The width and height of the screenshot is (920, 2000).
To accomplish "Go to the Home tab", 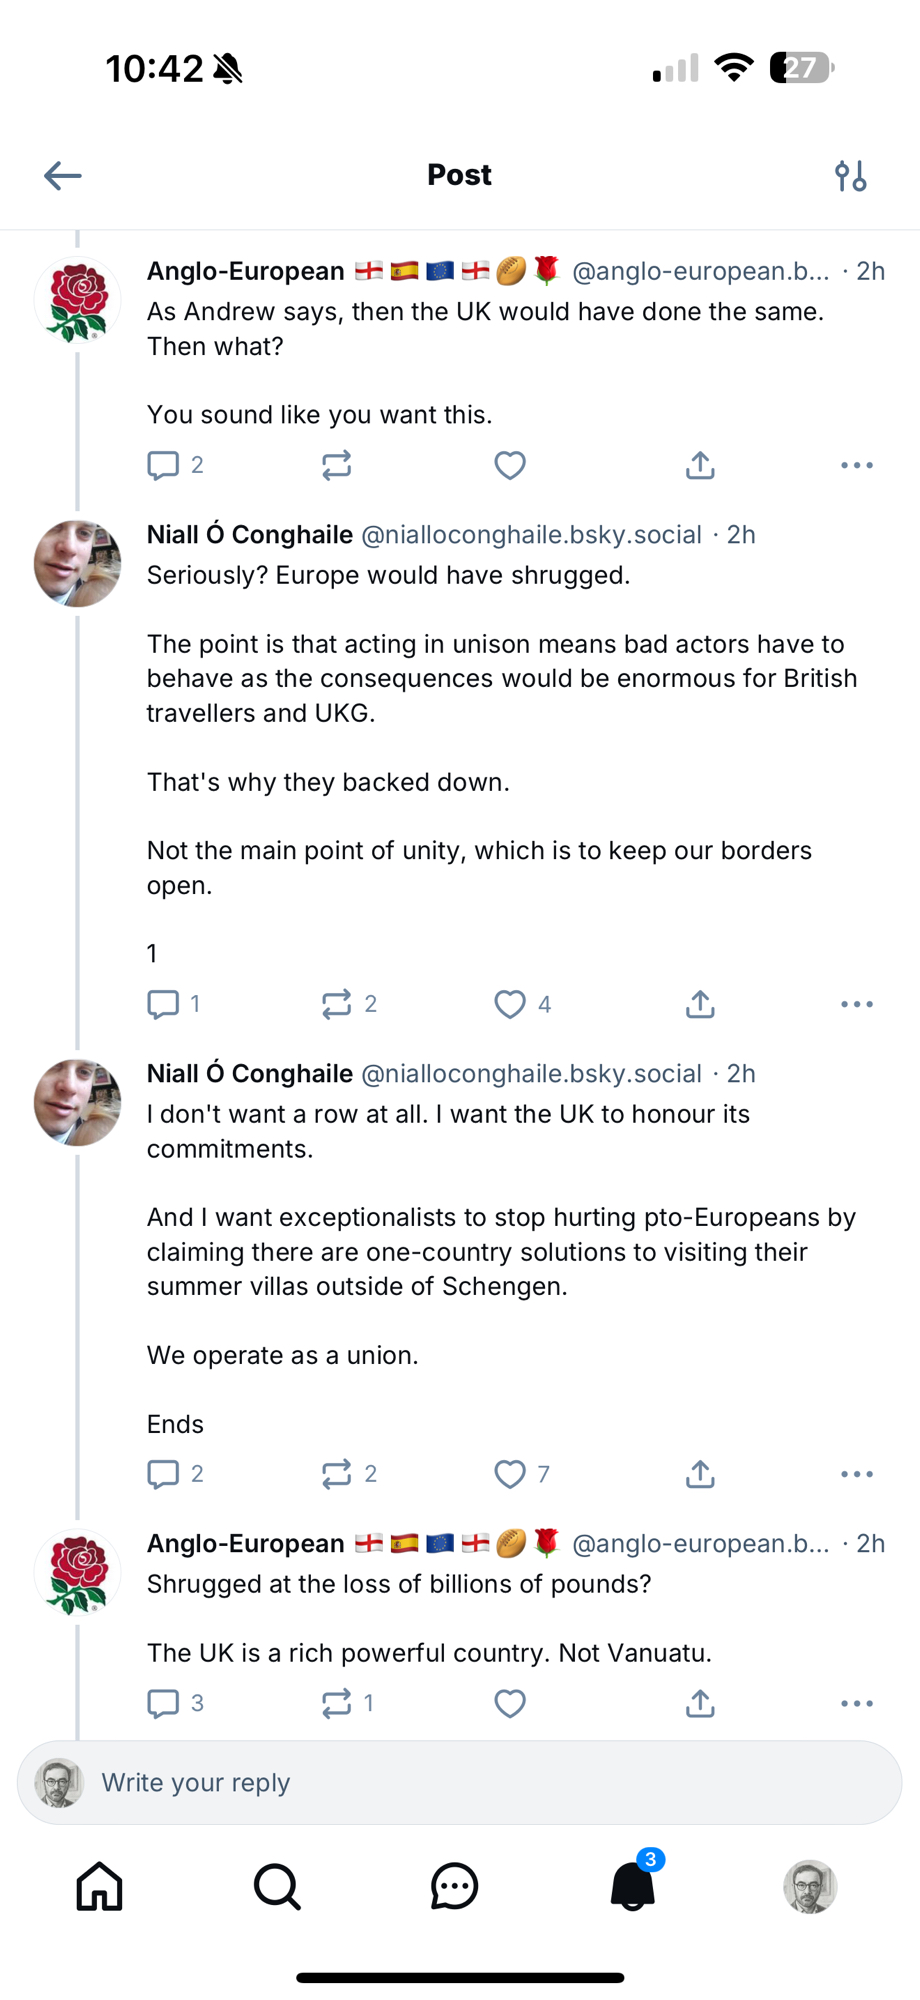I will [x=100, y=1887].
